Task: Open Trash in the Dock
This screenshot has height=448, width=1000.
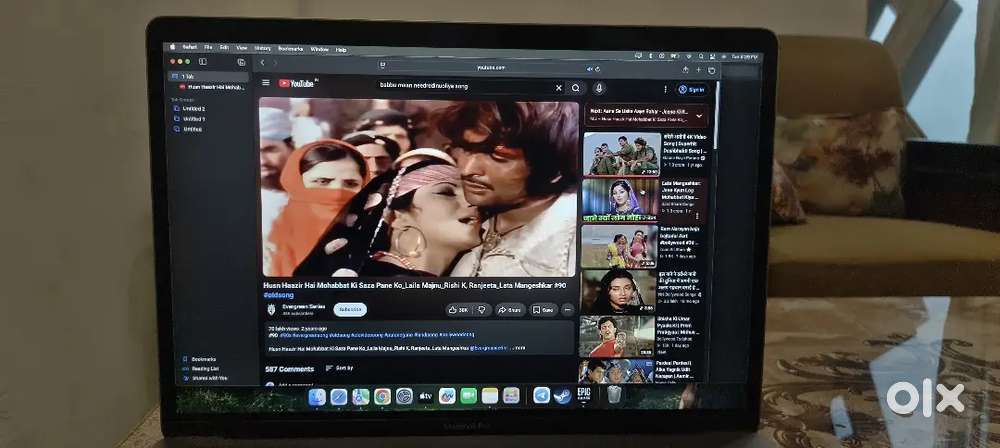Action: 613,394
